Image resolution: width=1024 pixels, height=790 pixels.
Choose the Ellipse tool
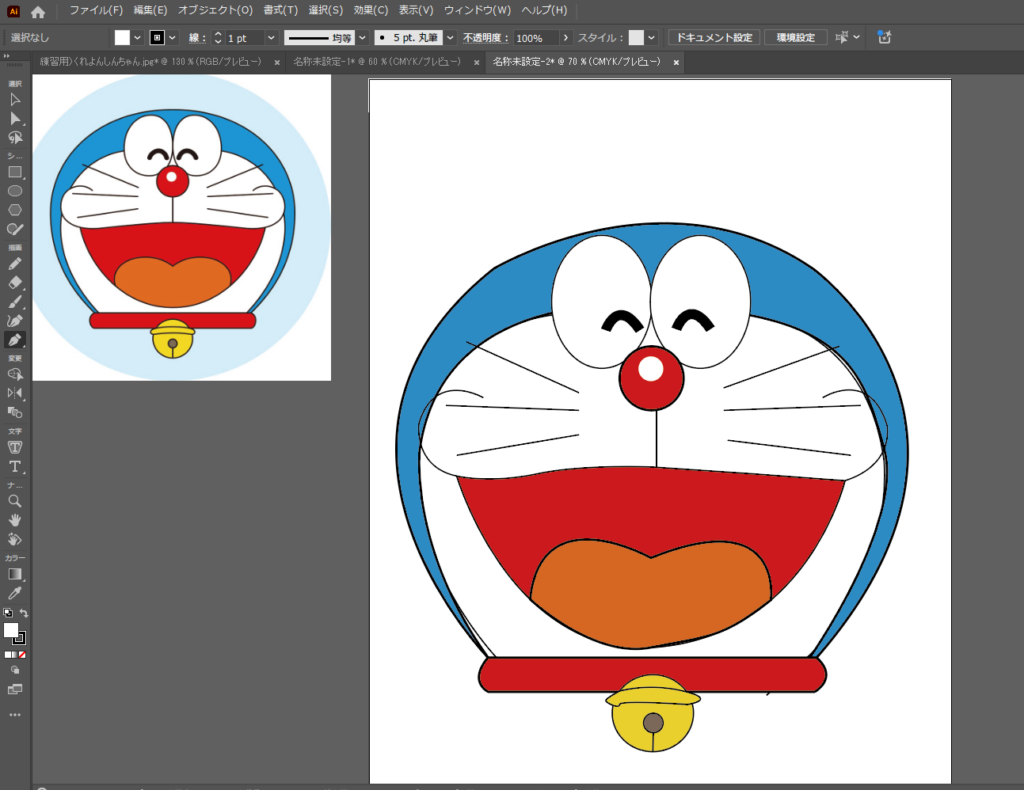pyautogui.click(x=15, y=191)
